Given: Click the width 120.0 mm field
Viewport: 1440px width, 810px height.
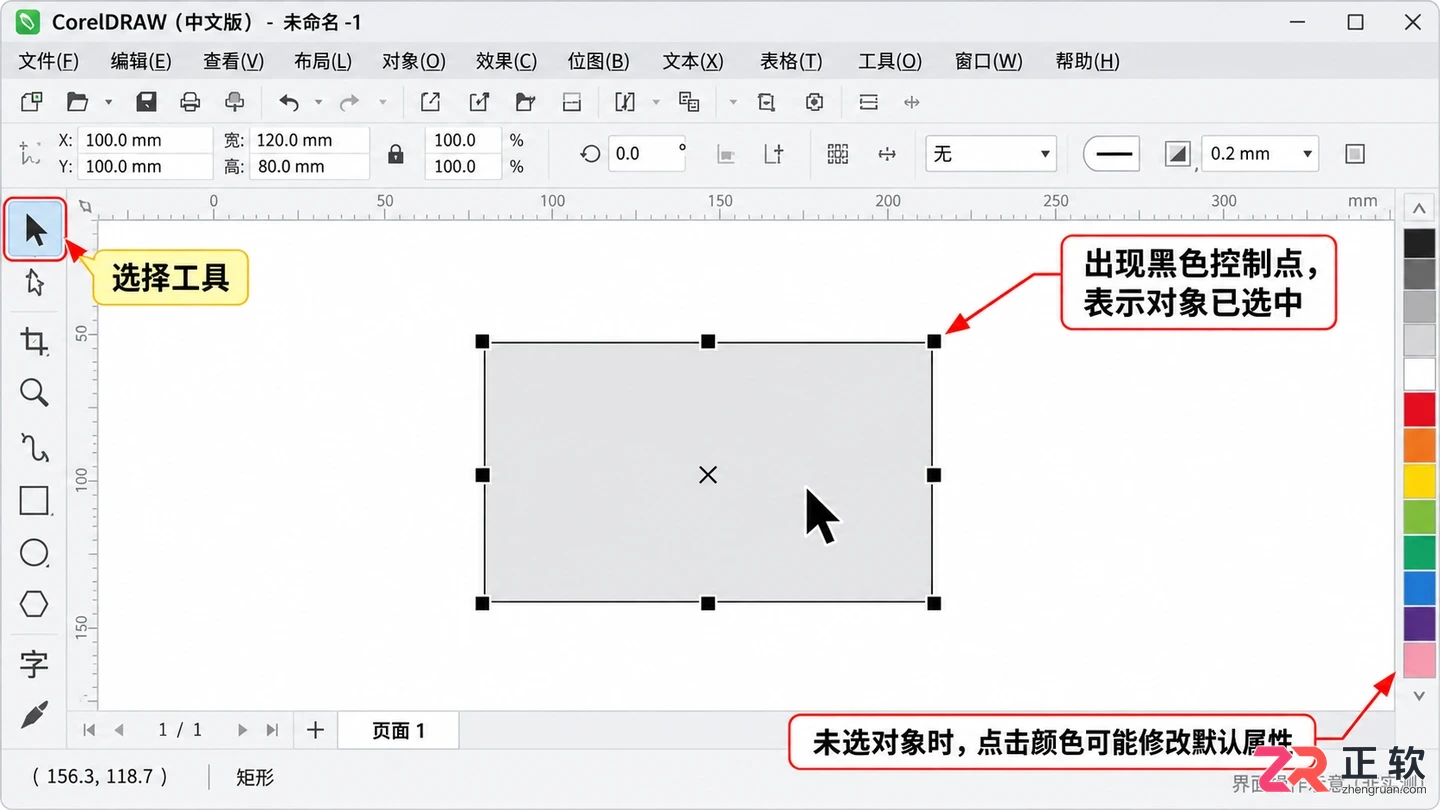Looking at the screenshot, I should (309, 140).
